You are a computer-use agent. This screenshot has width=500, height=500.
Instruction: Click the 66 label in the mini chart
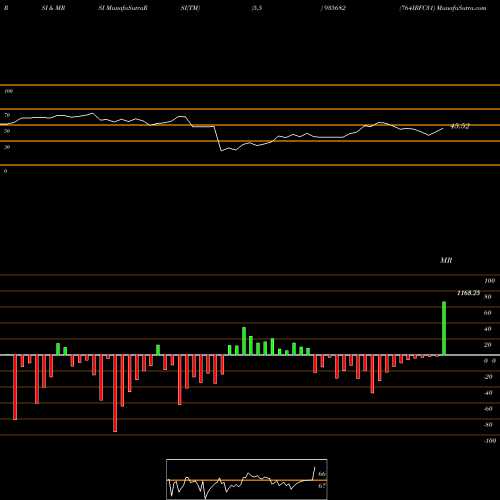point(322,474)
